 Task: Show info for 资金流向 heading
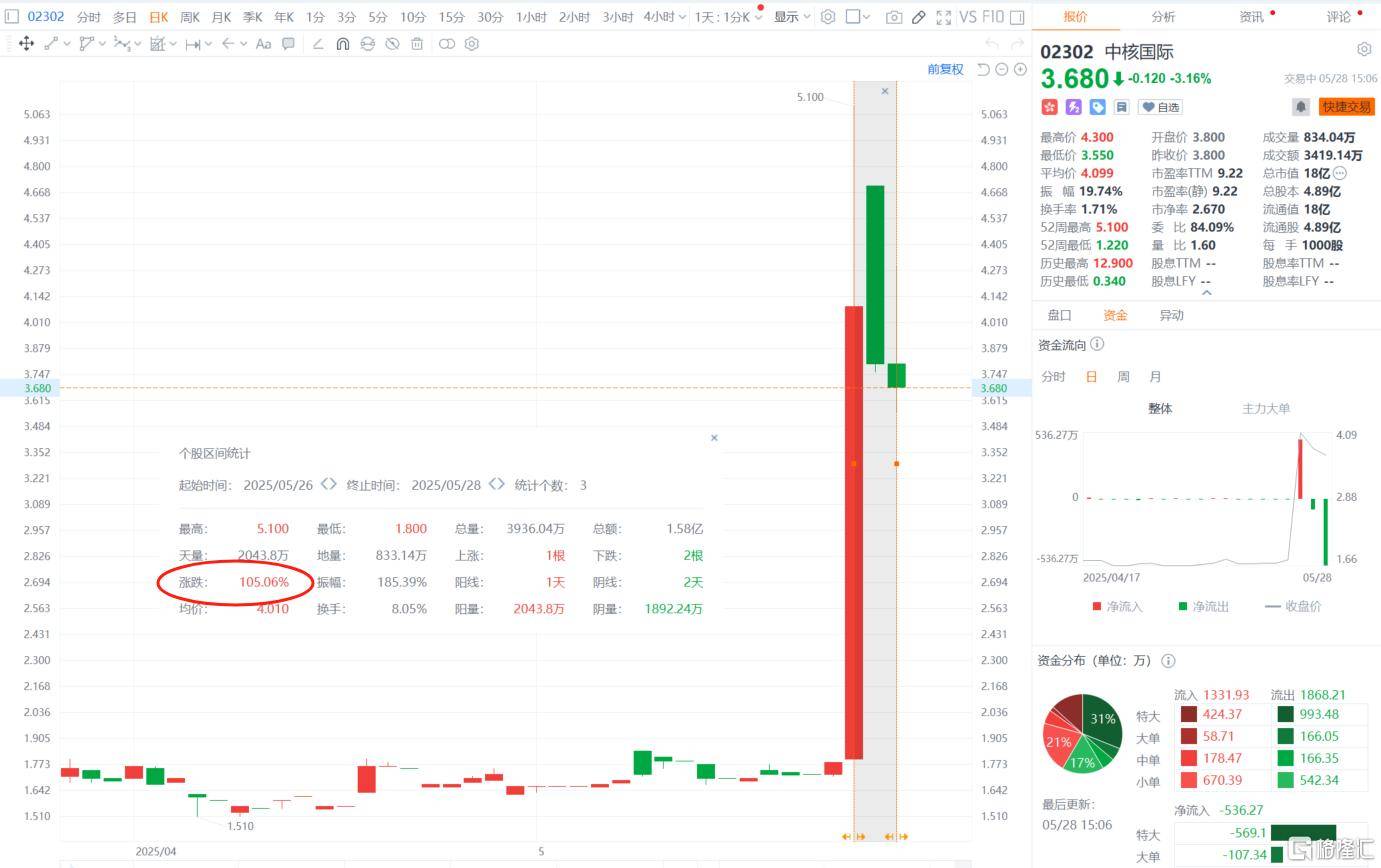1097,344
